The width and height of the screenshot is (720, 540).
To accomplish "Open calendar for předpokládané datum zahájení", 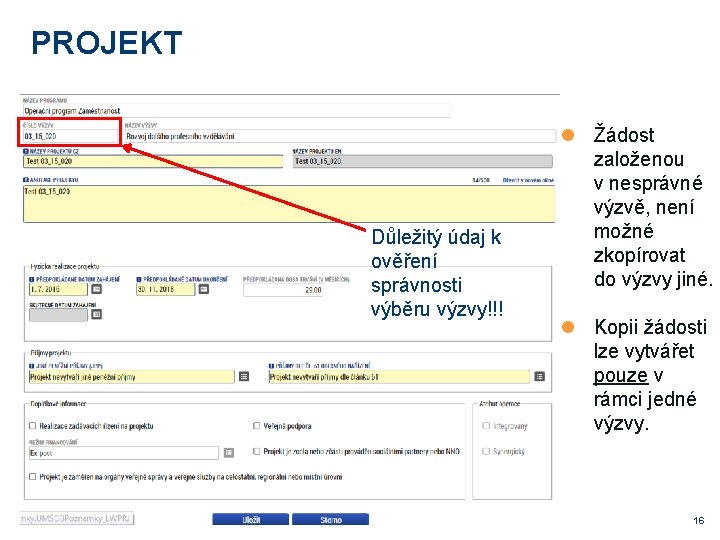I will click(96, 289).
